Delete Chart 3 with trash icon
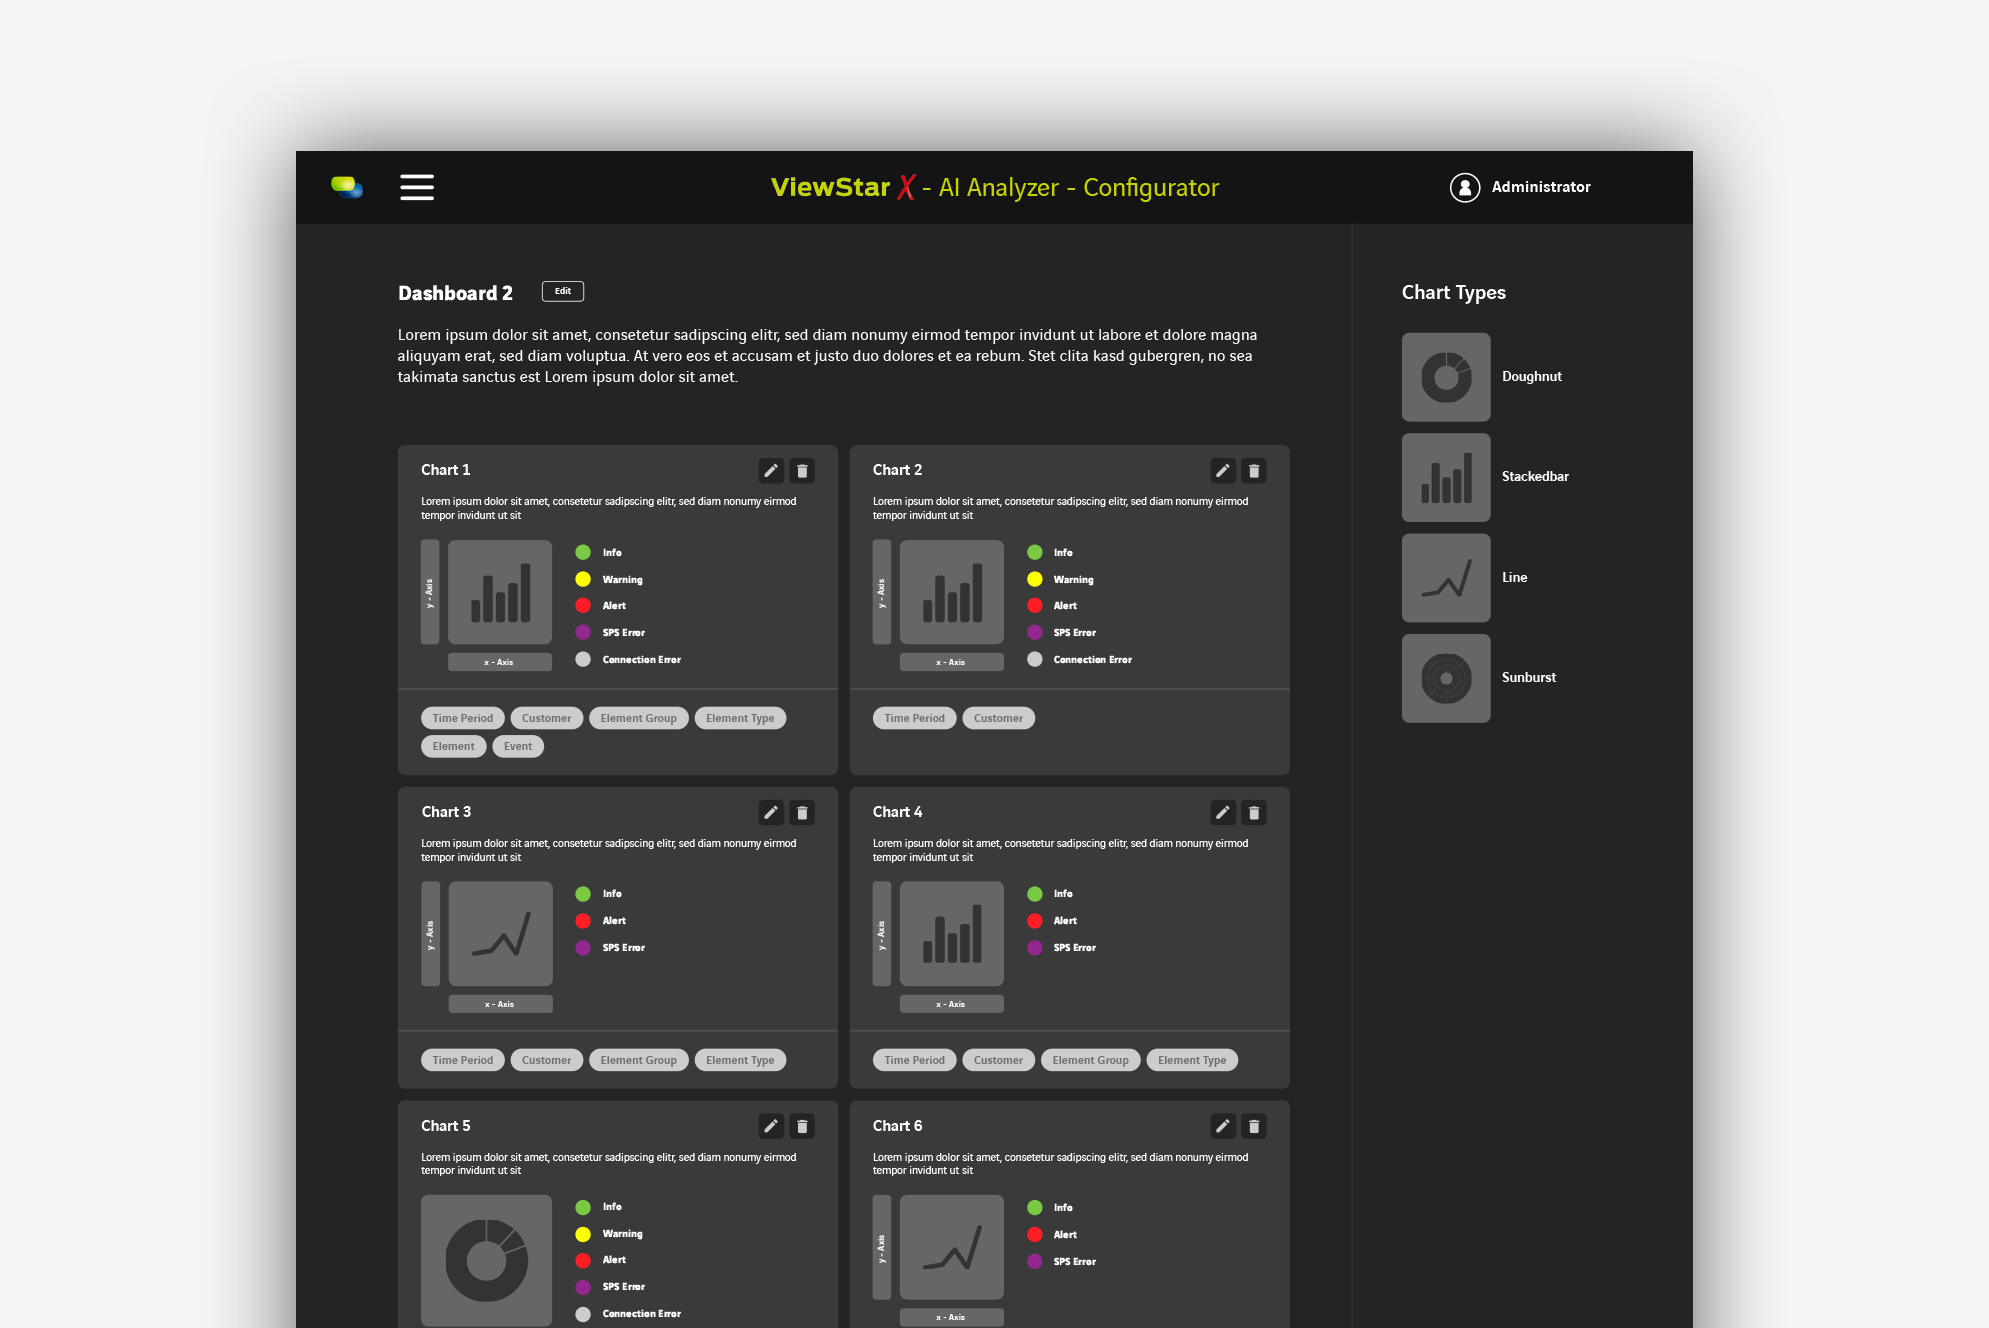 (802, 813)
